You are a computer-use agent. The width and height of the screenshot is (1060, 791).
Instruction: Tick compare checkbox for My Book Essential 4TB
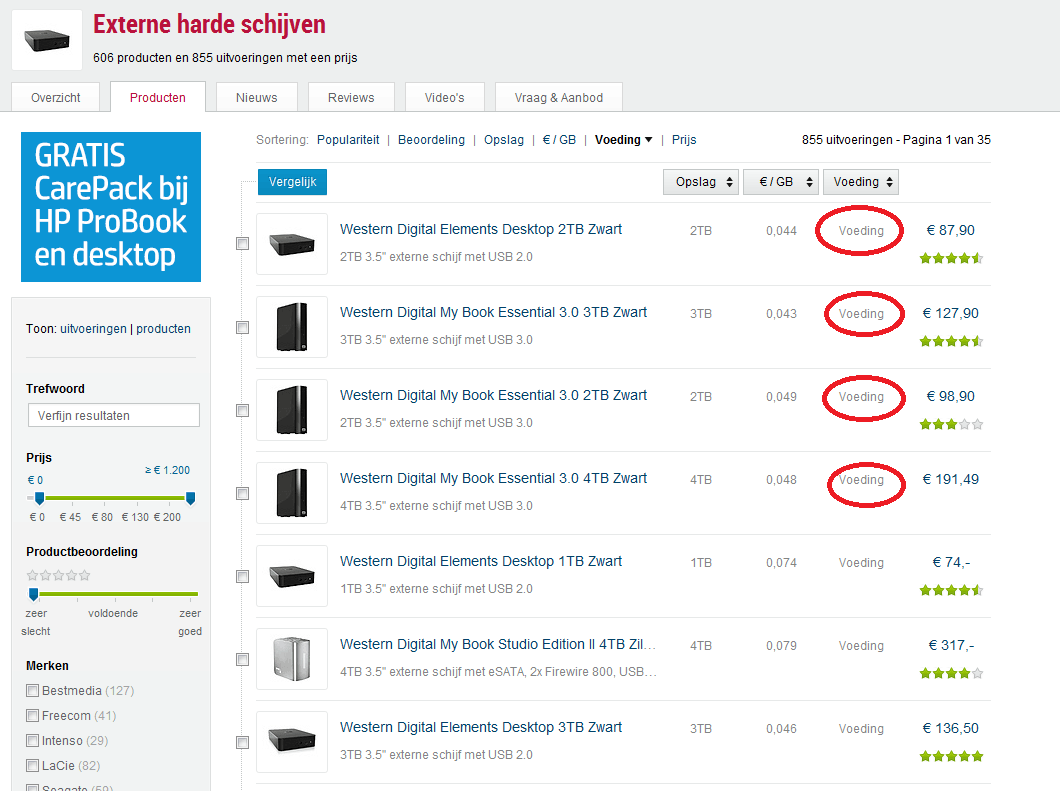click(x=243, y=494)
